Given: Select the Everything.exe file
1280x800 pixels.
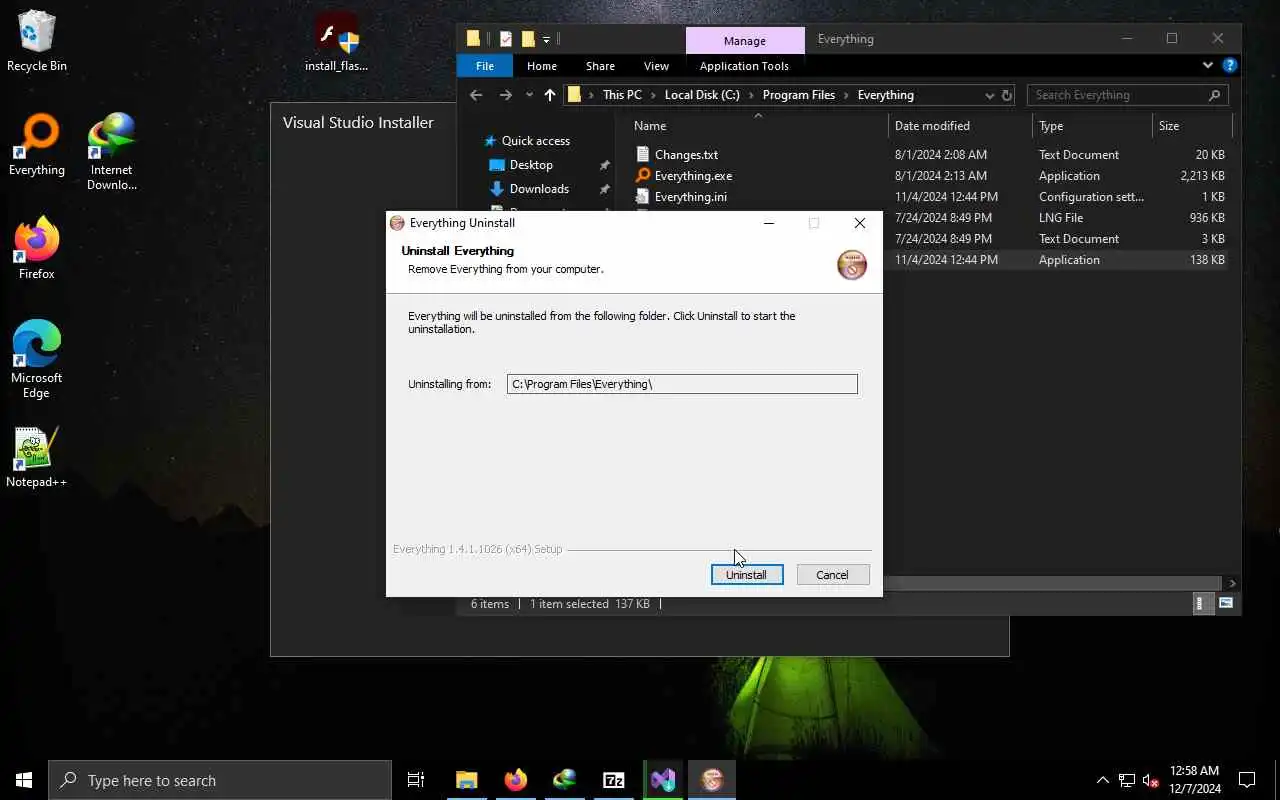Looking at the screenshot, I should (693, 176).
